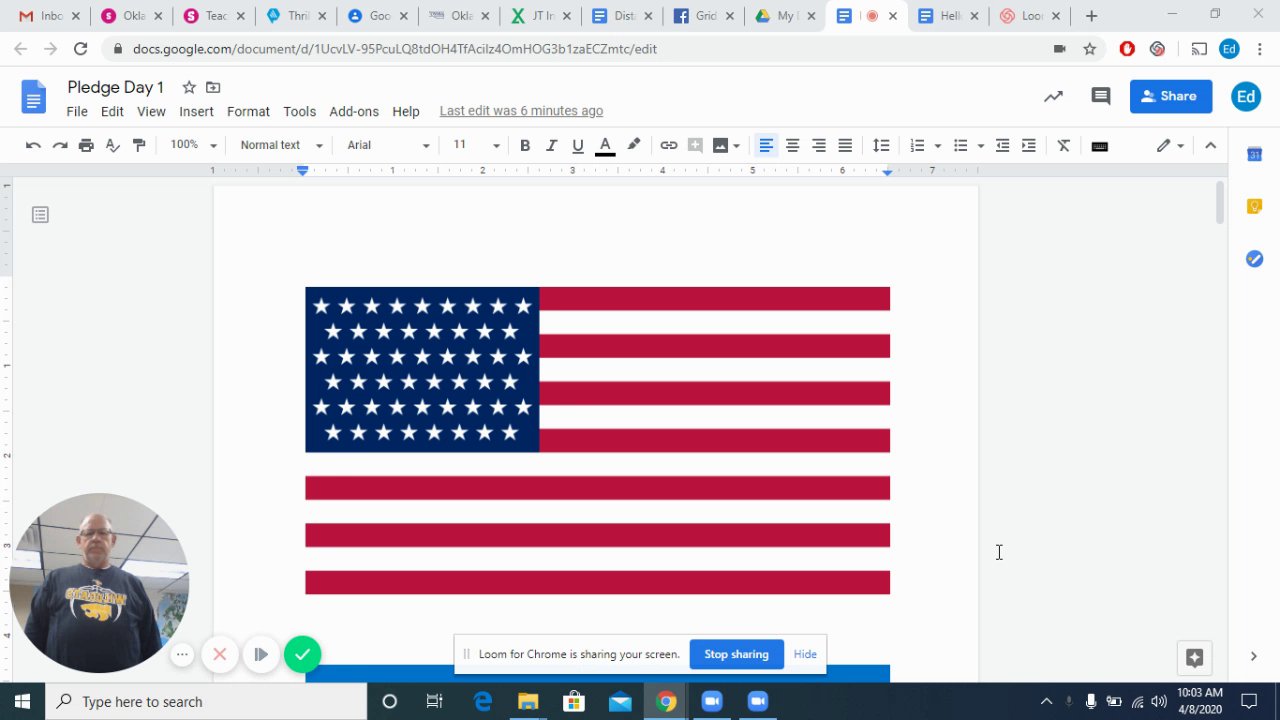
Task: Set left text alignment
Action: (766, 145)
